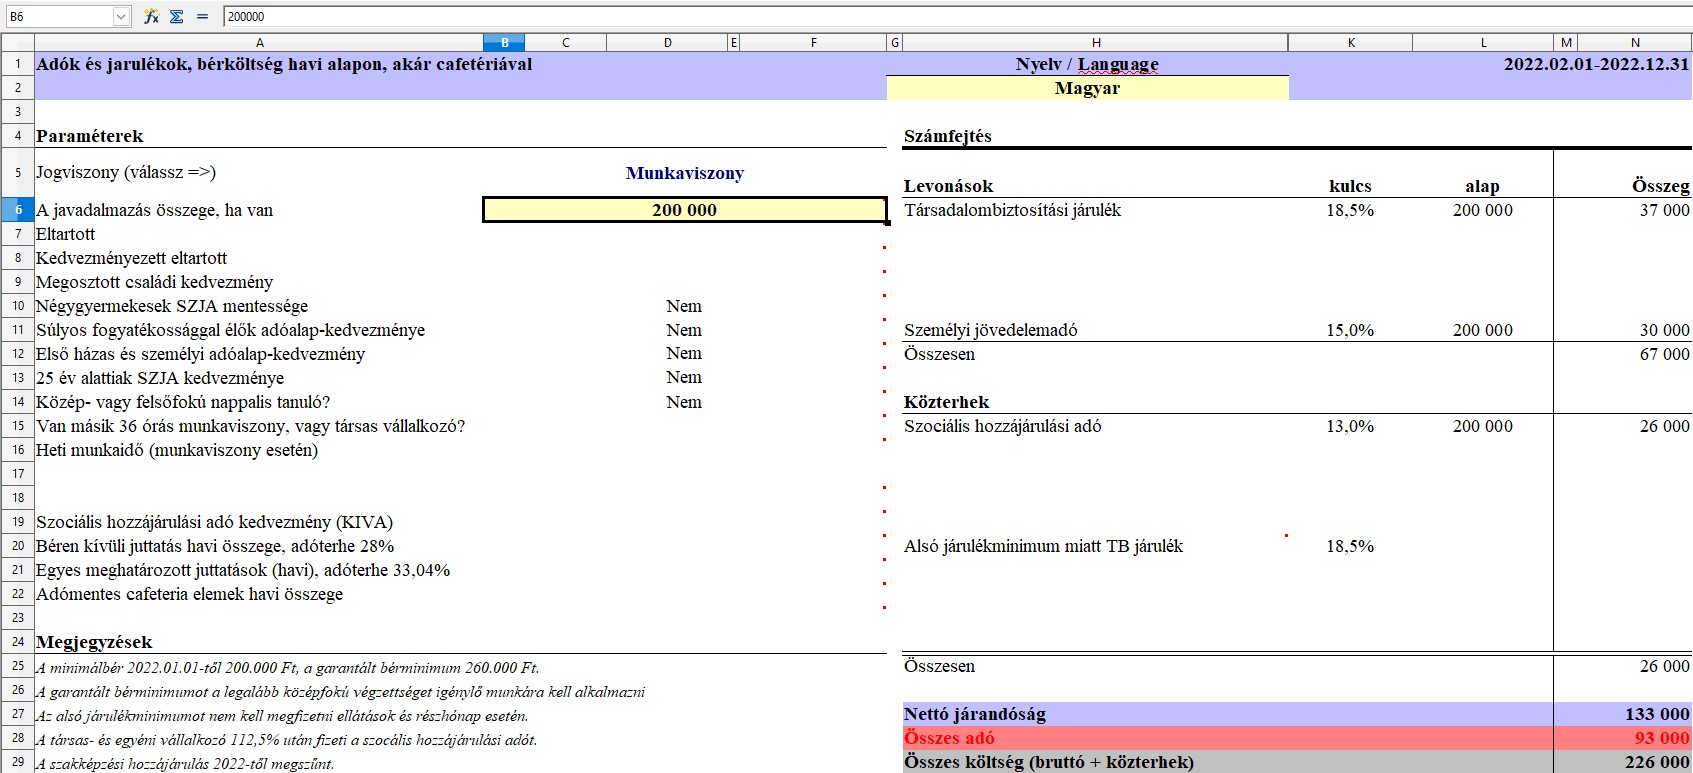Click the Nettó járandóság value 133 000
This screenshot has width=1693, height=773.
pos(1656,714)
